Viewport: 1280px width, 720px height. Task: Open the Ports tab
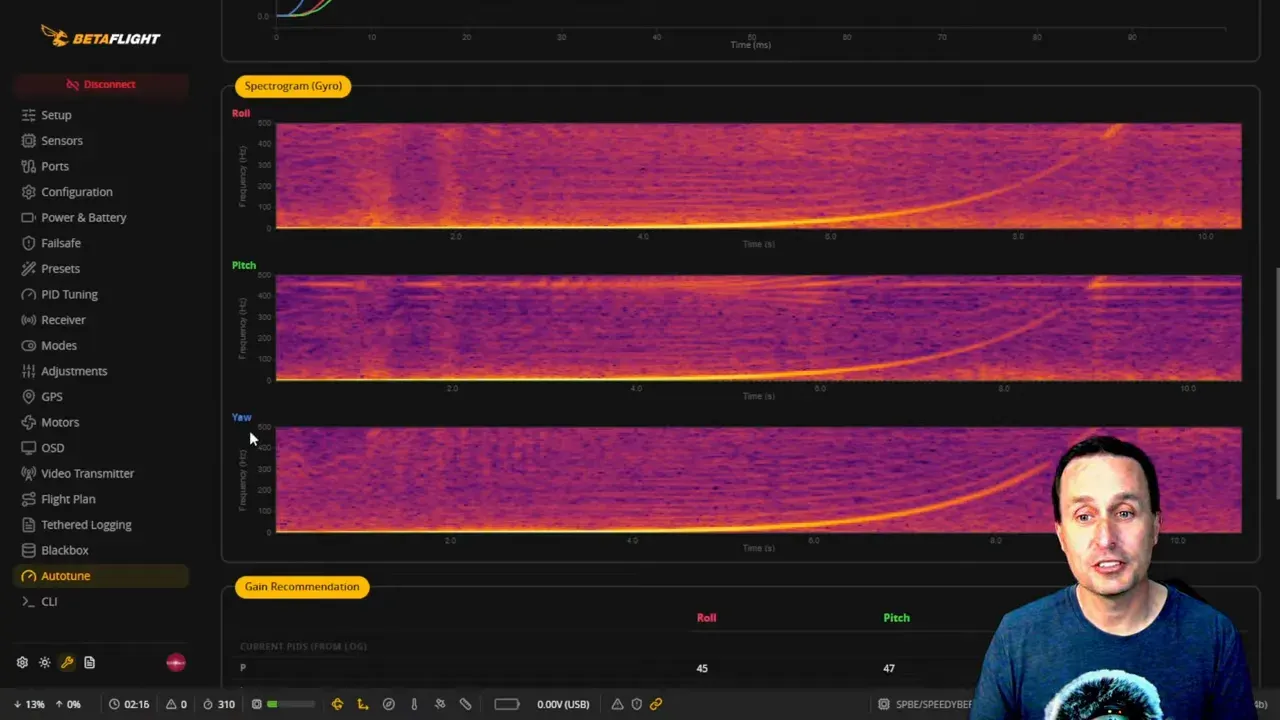(x=100, y=166)
